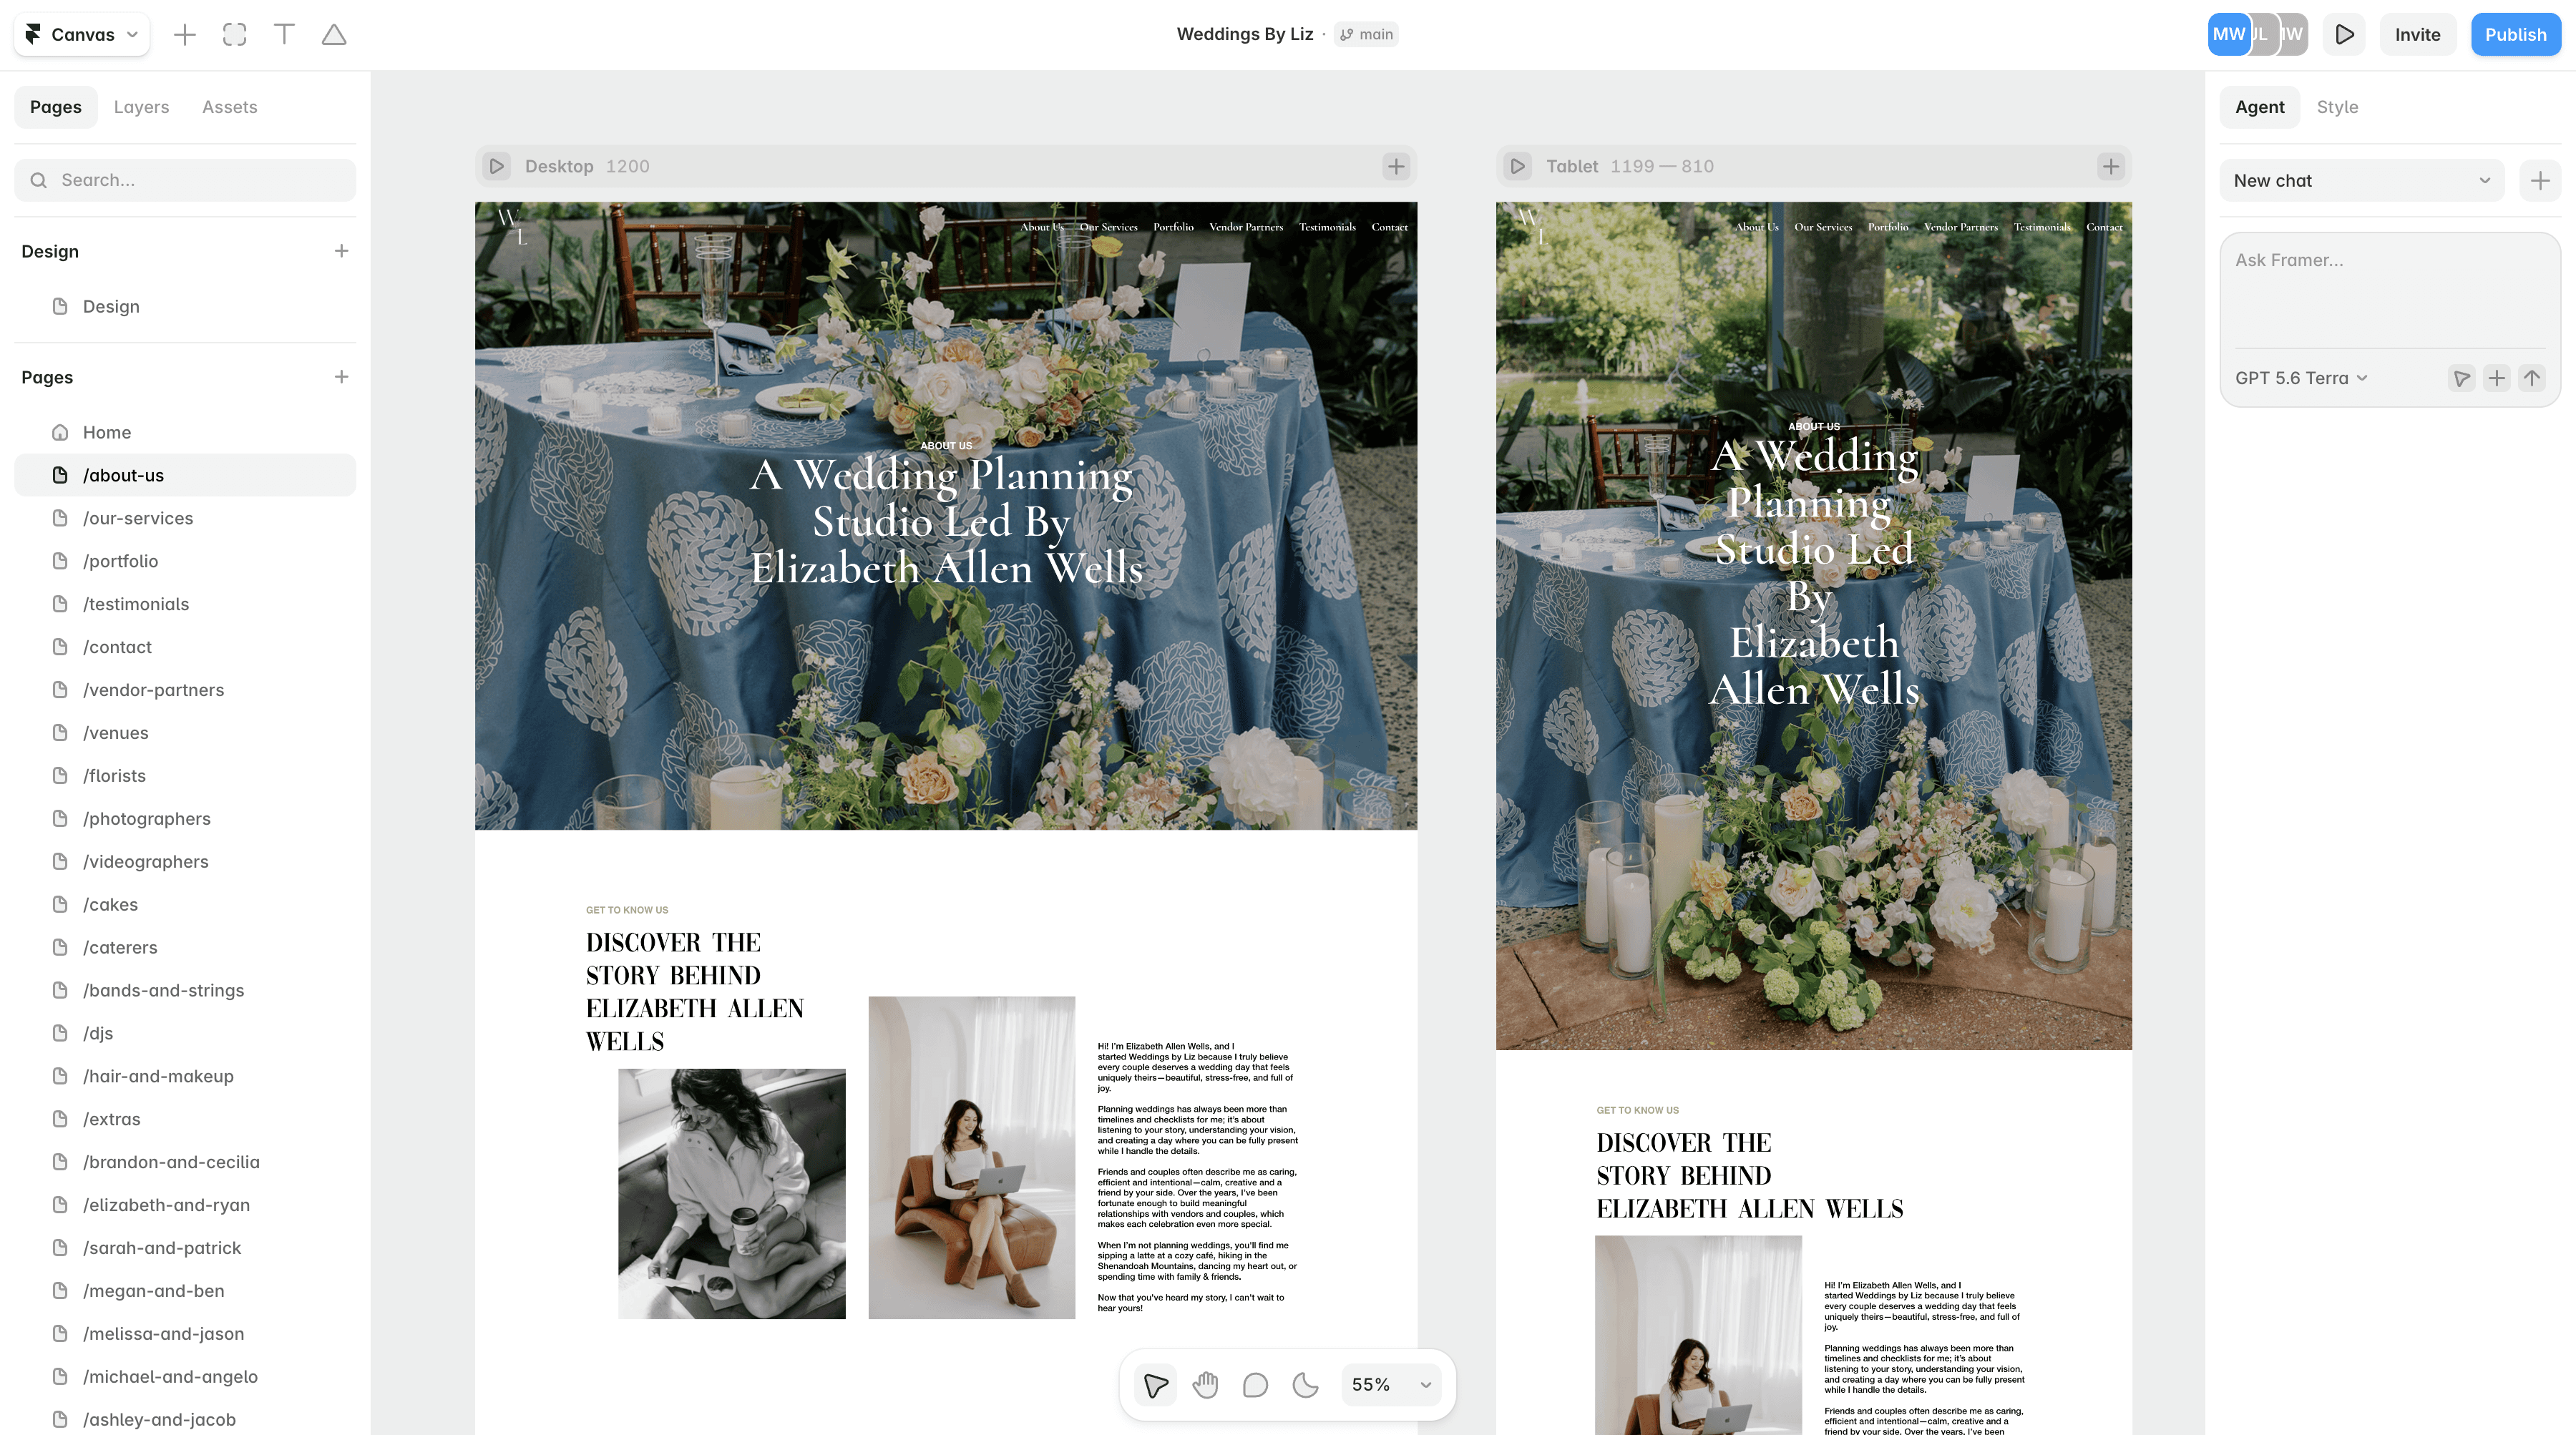Send the Ask Framer prompt arrow
The height and width of the screenshot is (1435, 2576).
[2532, 378]
